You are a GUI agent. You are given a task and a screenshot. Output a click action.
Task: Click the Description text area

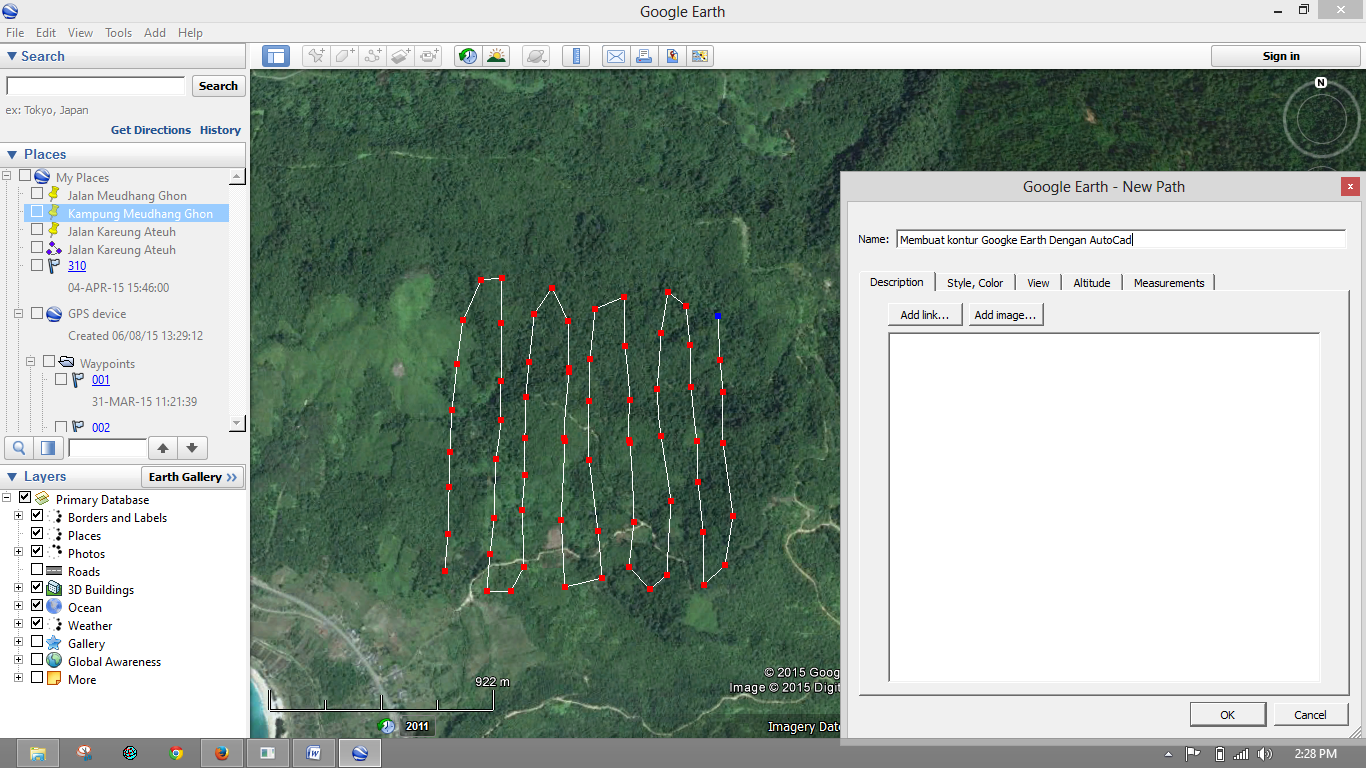tap(1104, 507)
